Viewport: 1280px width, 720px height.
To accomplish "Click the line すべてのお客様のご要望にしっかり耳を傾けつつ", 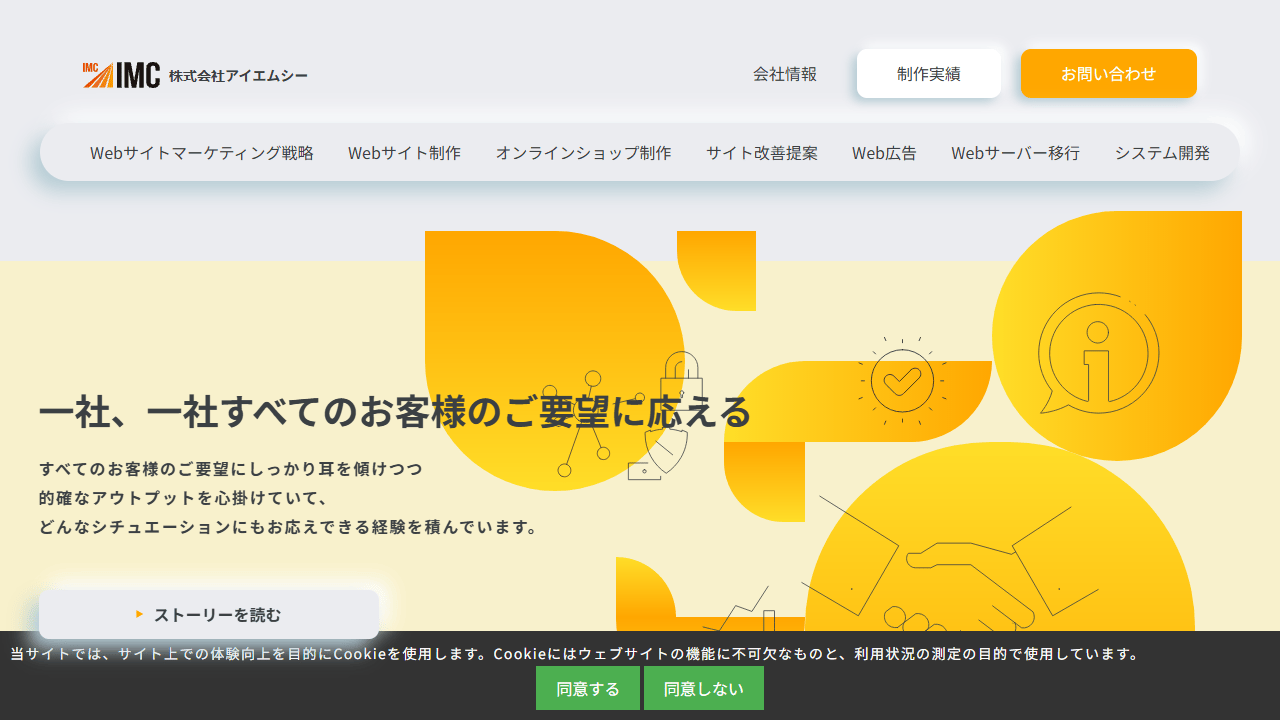I will coord(231,468).
